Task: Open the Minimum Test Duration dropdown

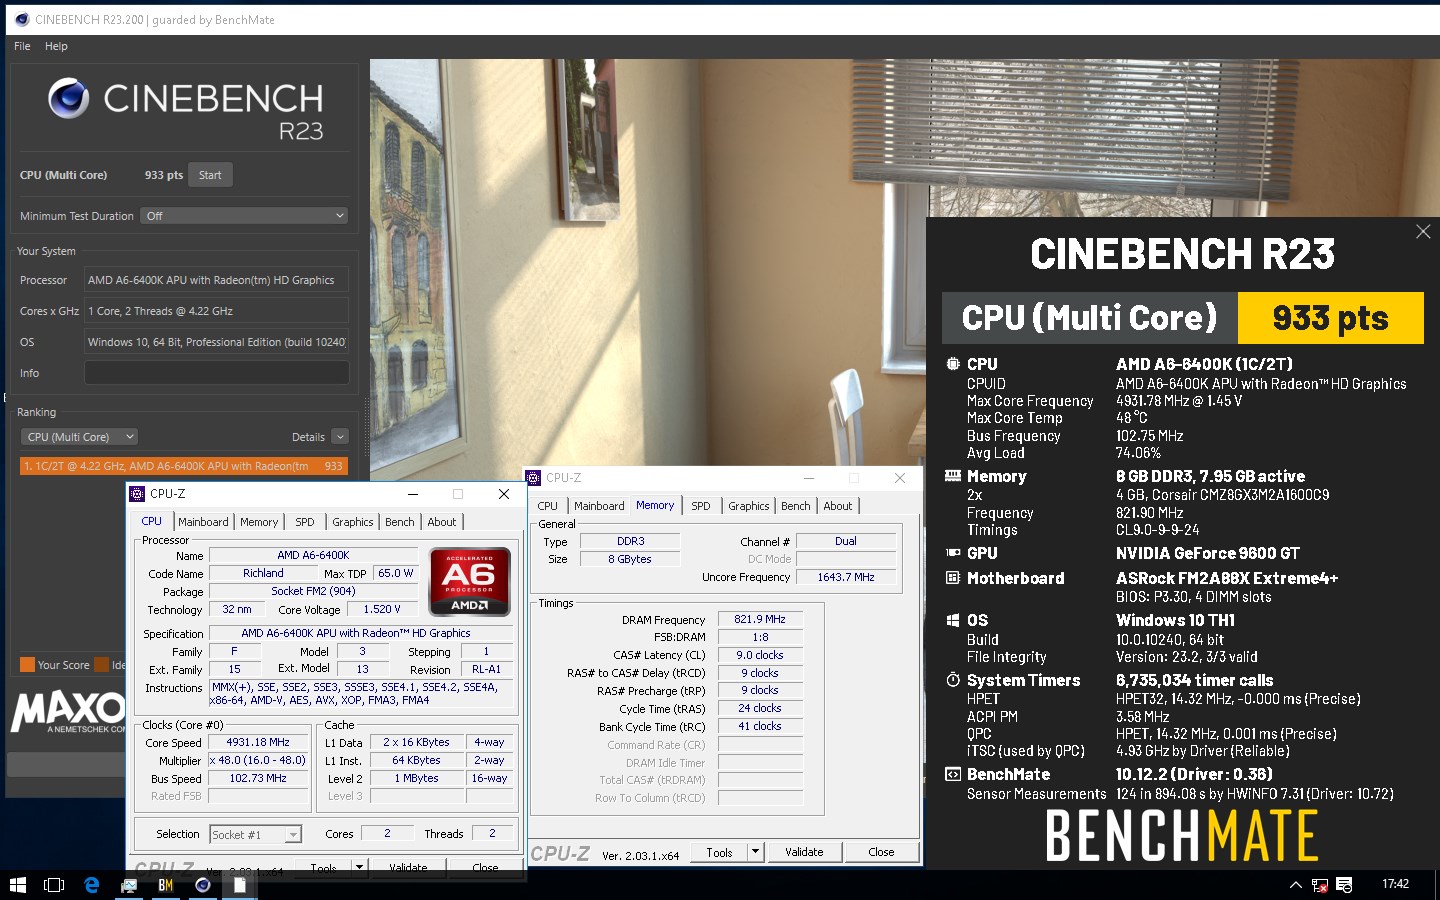Action: click(x=245, y=216)
